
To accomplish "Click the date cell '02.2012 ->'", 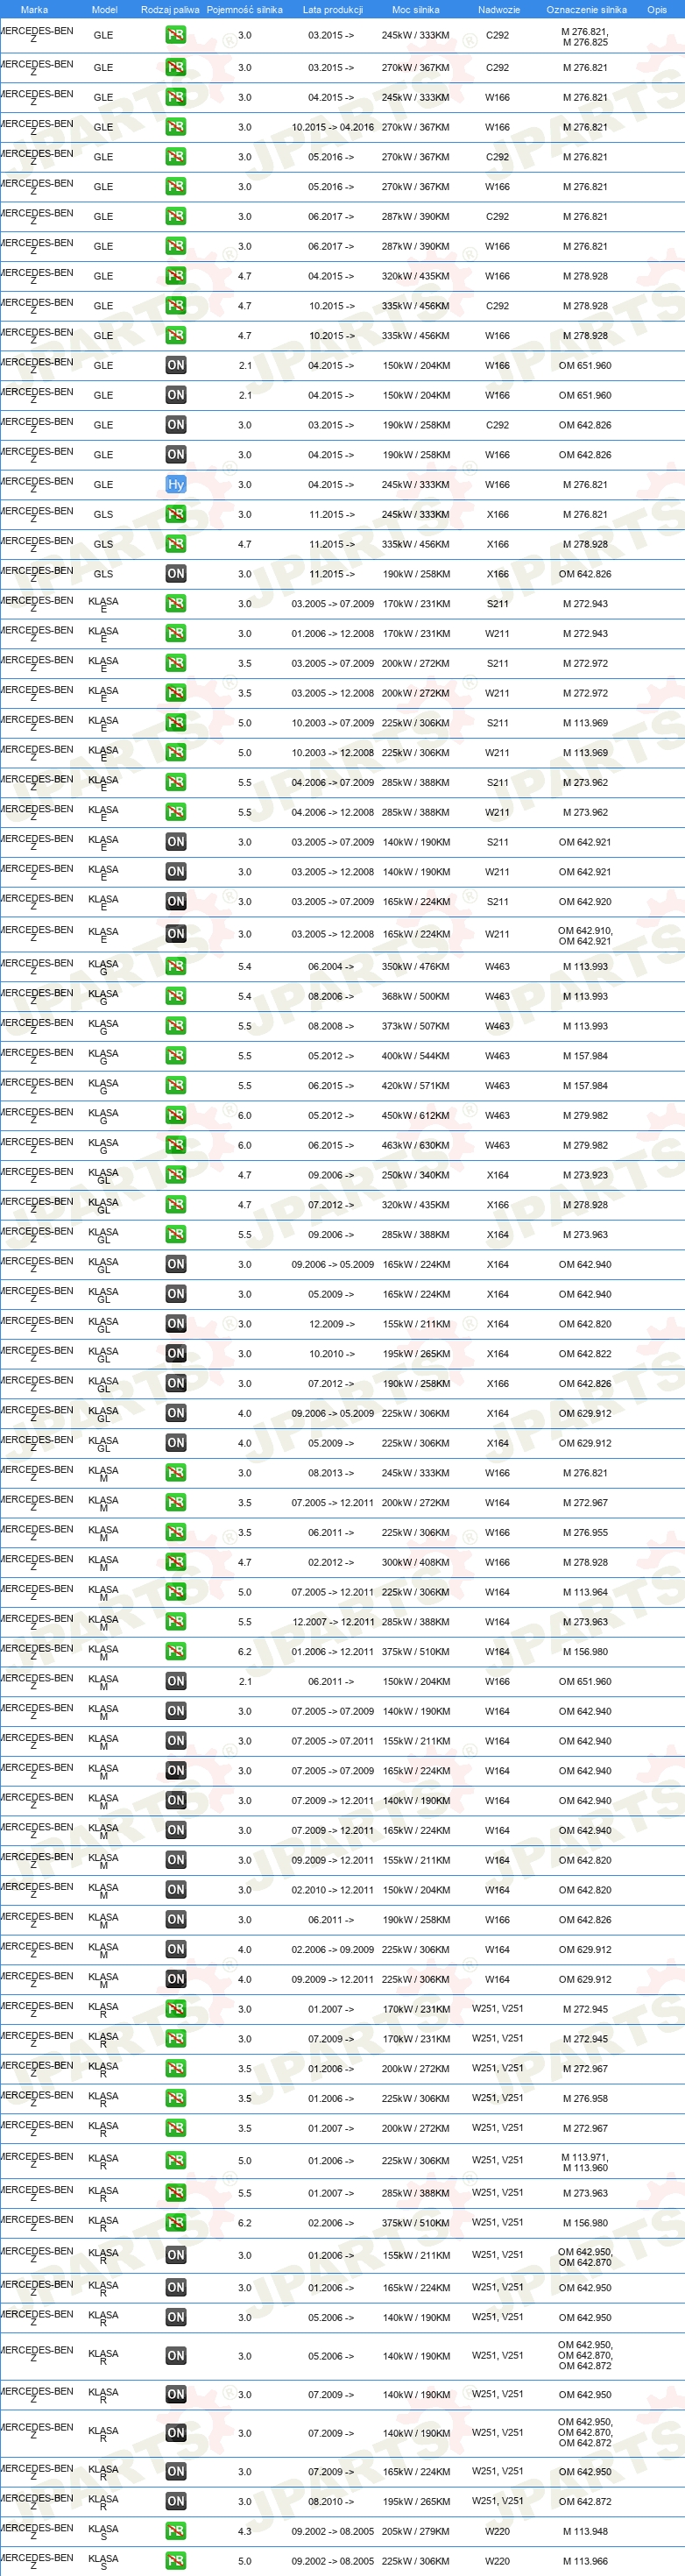I will 332,1562.
